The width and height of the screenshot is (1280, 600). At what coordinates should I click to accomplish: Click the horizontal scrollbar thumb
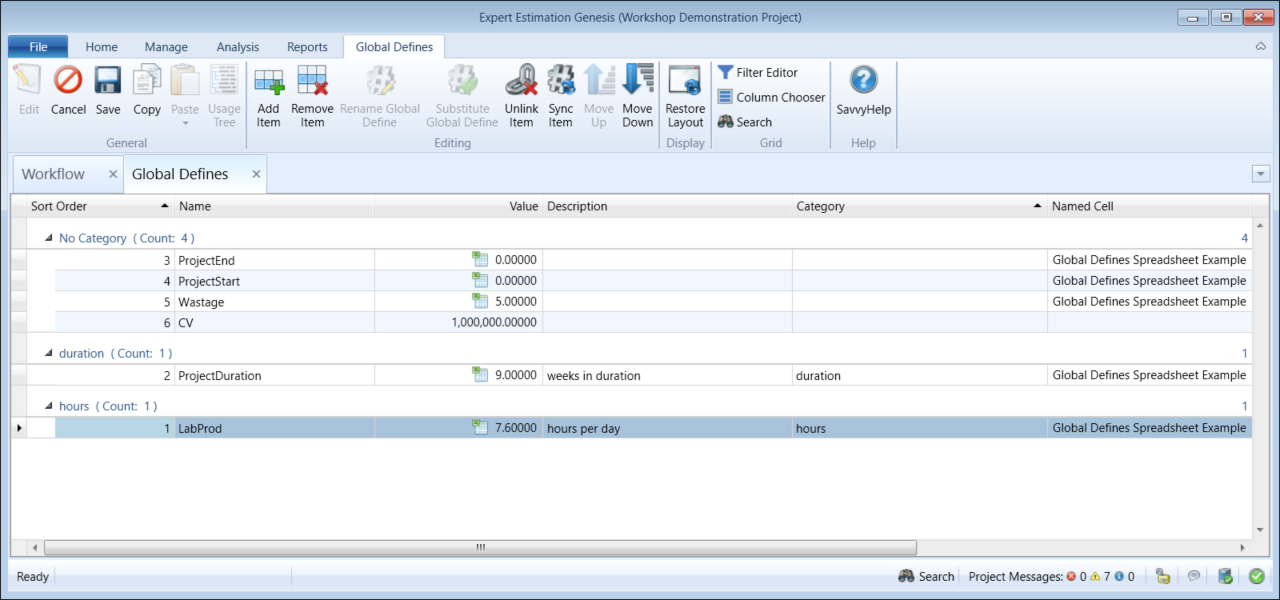tap(480, 547)
